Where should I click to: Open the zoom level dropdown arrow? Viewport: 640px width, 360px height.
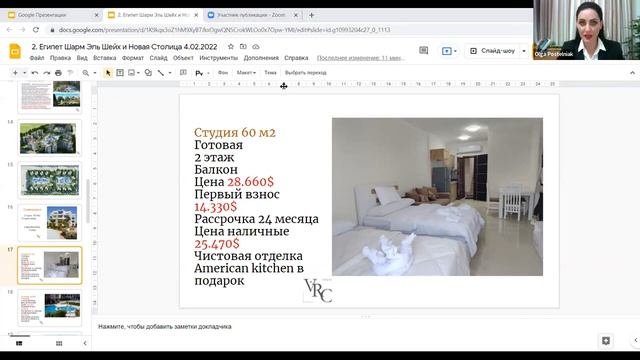tap(95, 73)
